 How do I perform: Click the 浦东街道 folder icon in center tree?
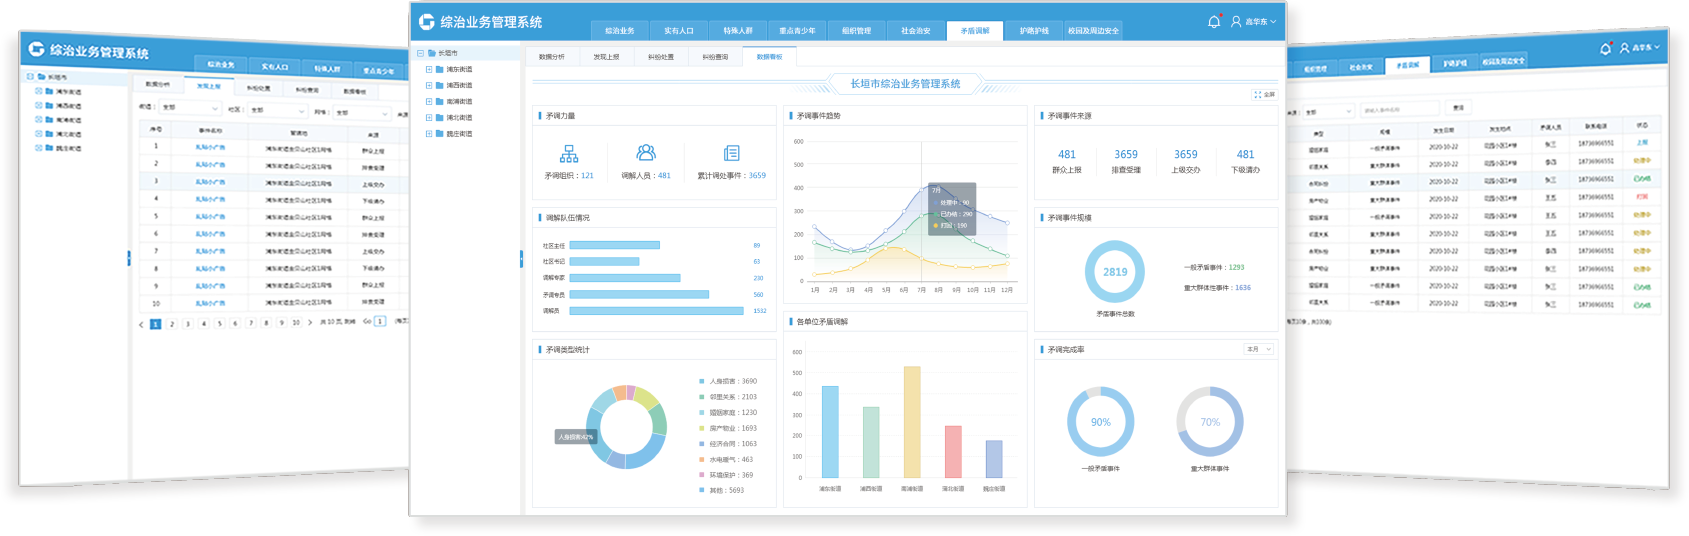coord(440,69)
